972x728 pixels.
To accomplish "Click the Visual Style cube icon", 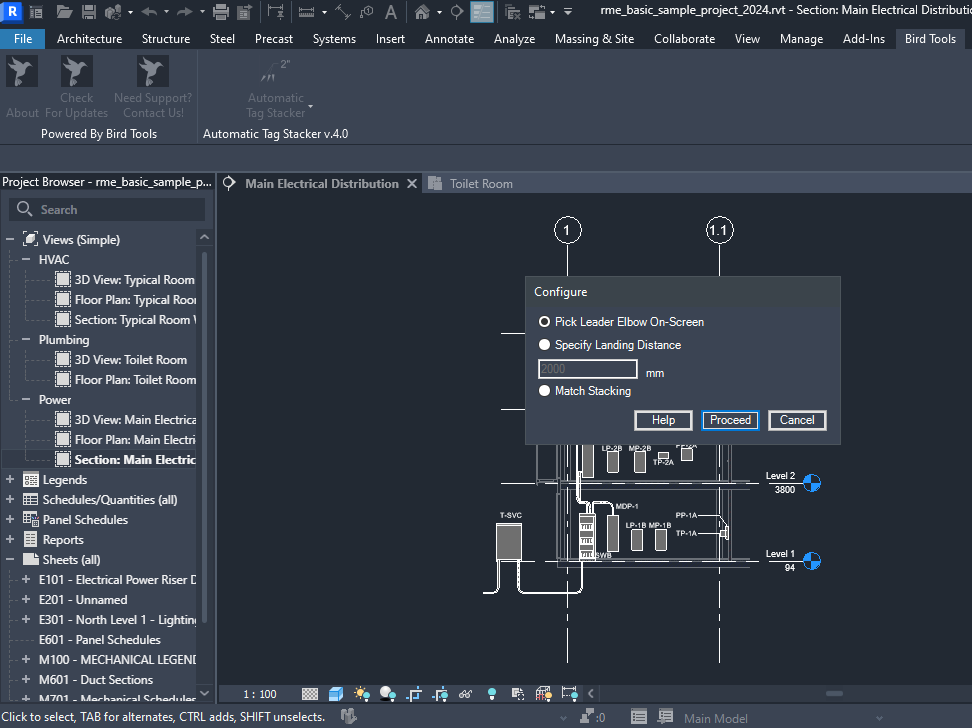I will point(336,693).
